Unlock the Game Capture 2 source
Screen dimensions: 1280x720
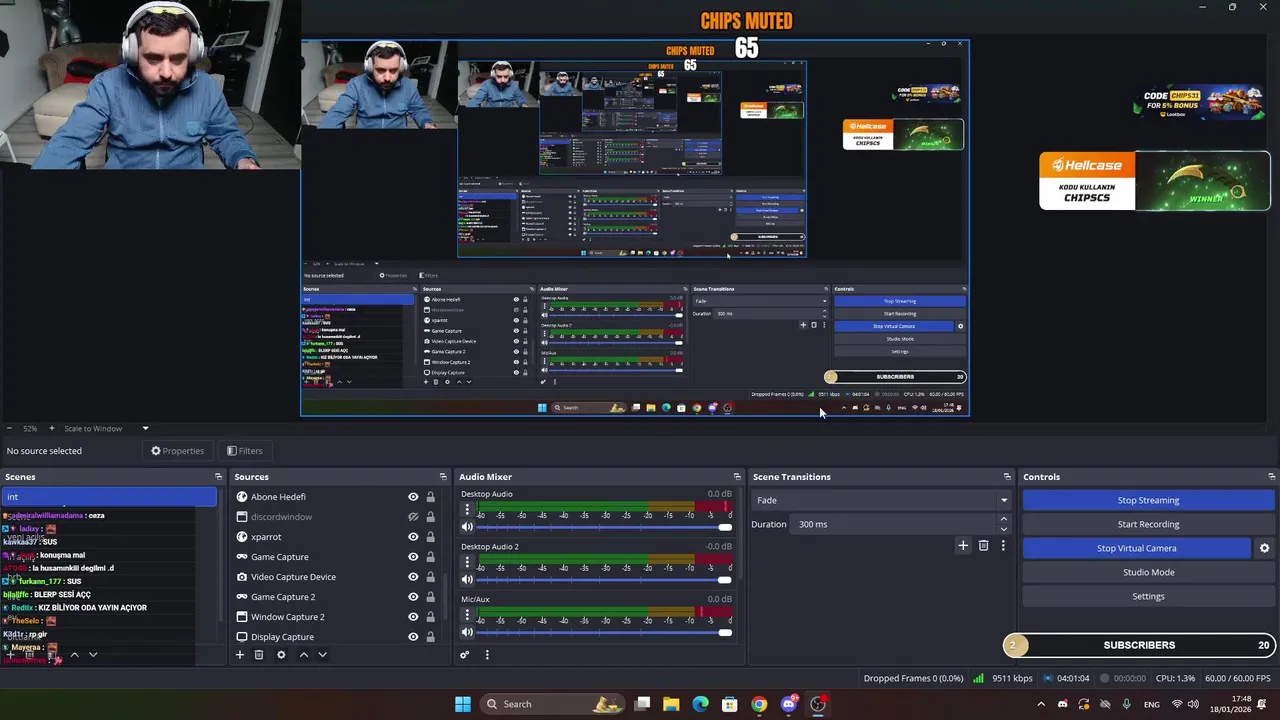tap(431, 597)
